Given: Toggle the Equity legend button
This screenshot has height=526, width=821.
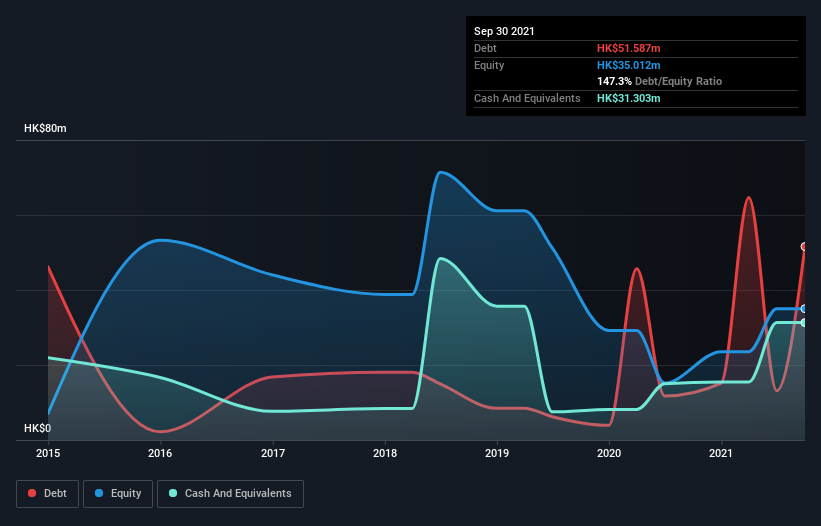Looking at the screenshot, I should 118,494.
